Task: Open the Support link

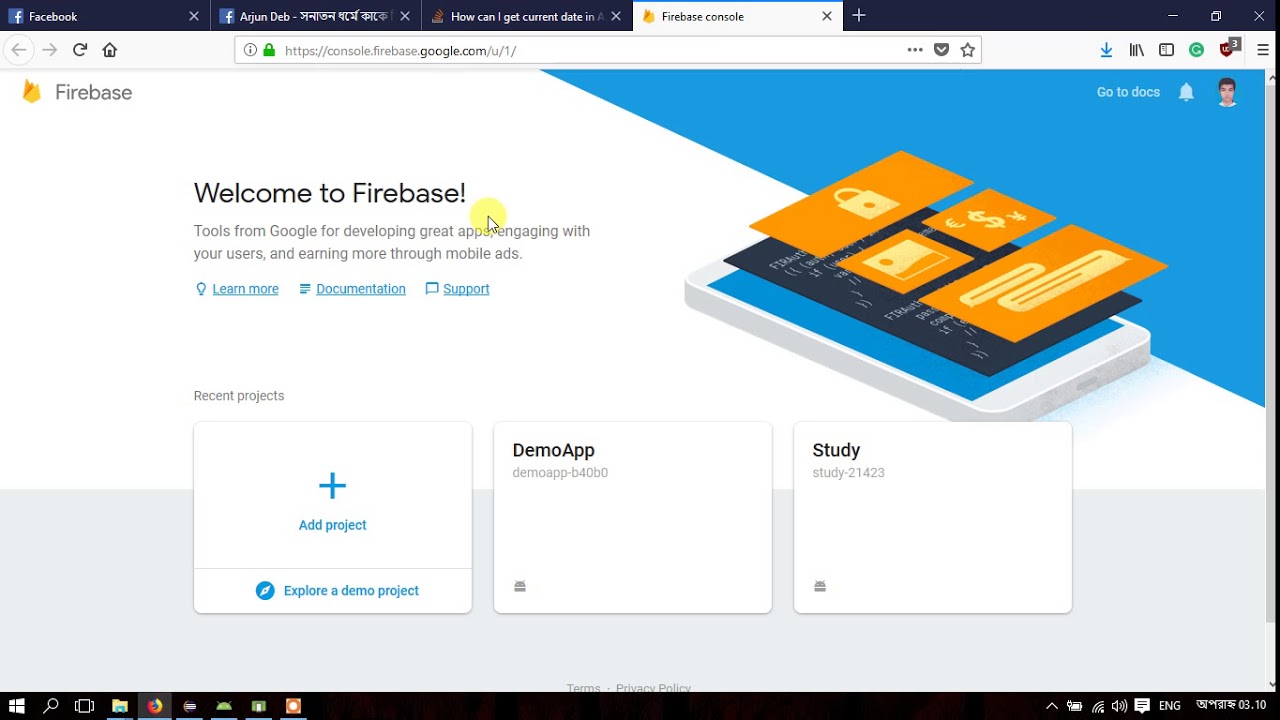Action: coord(466,289)
